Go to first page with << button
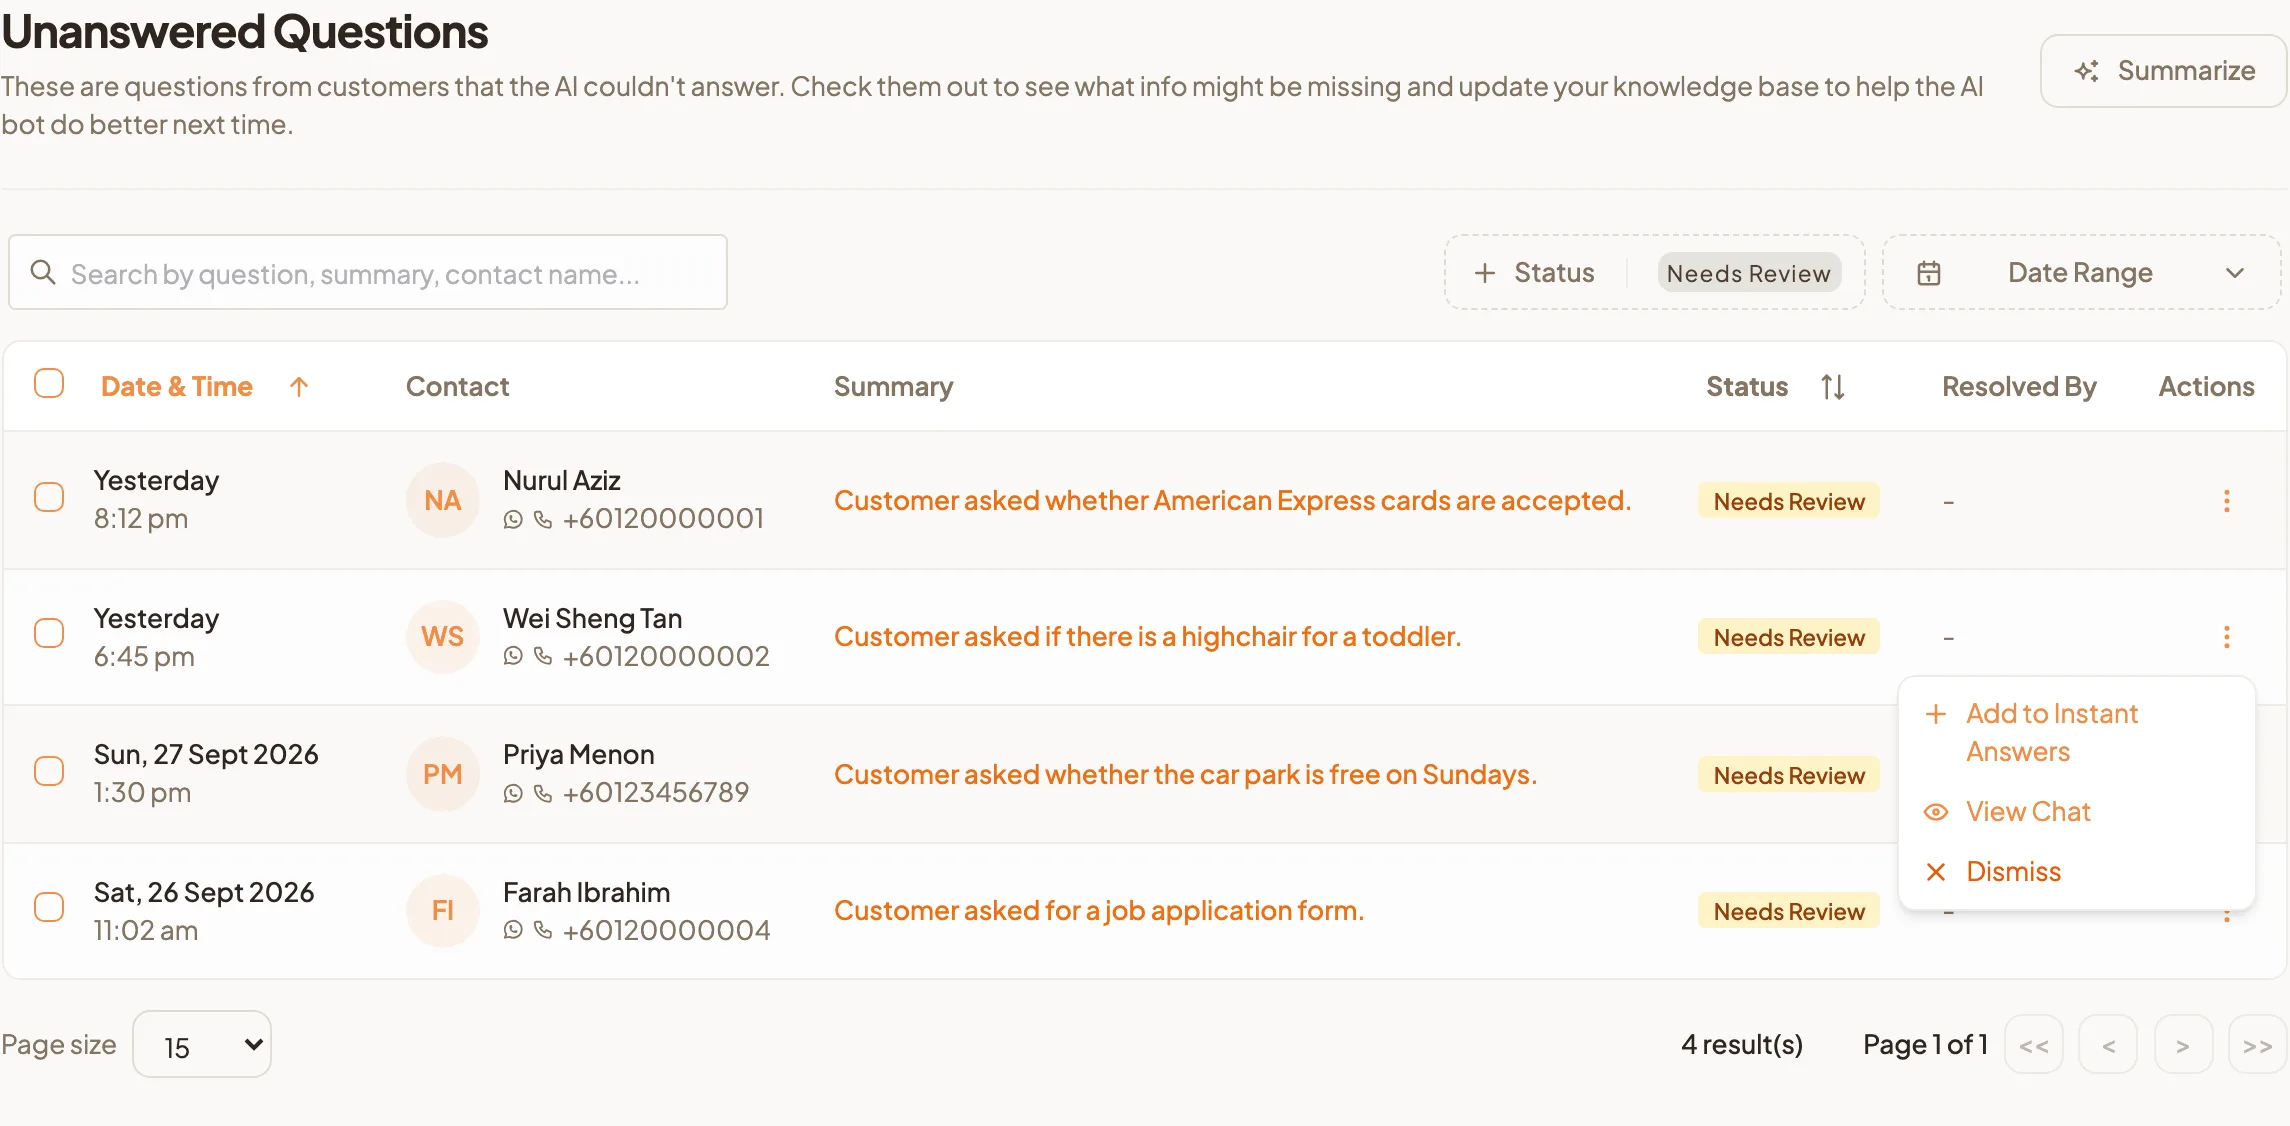The height and width of the screenshot is (1126, 2290). pos(2033,1046)
